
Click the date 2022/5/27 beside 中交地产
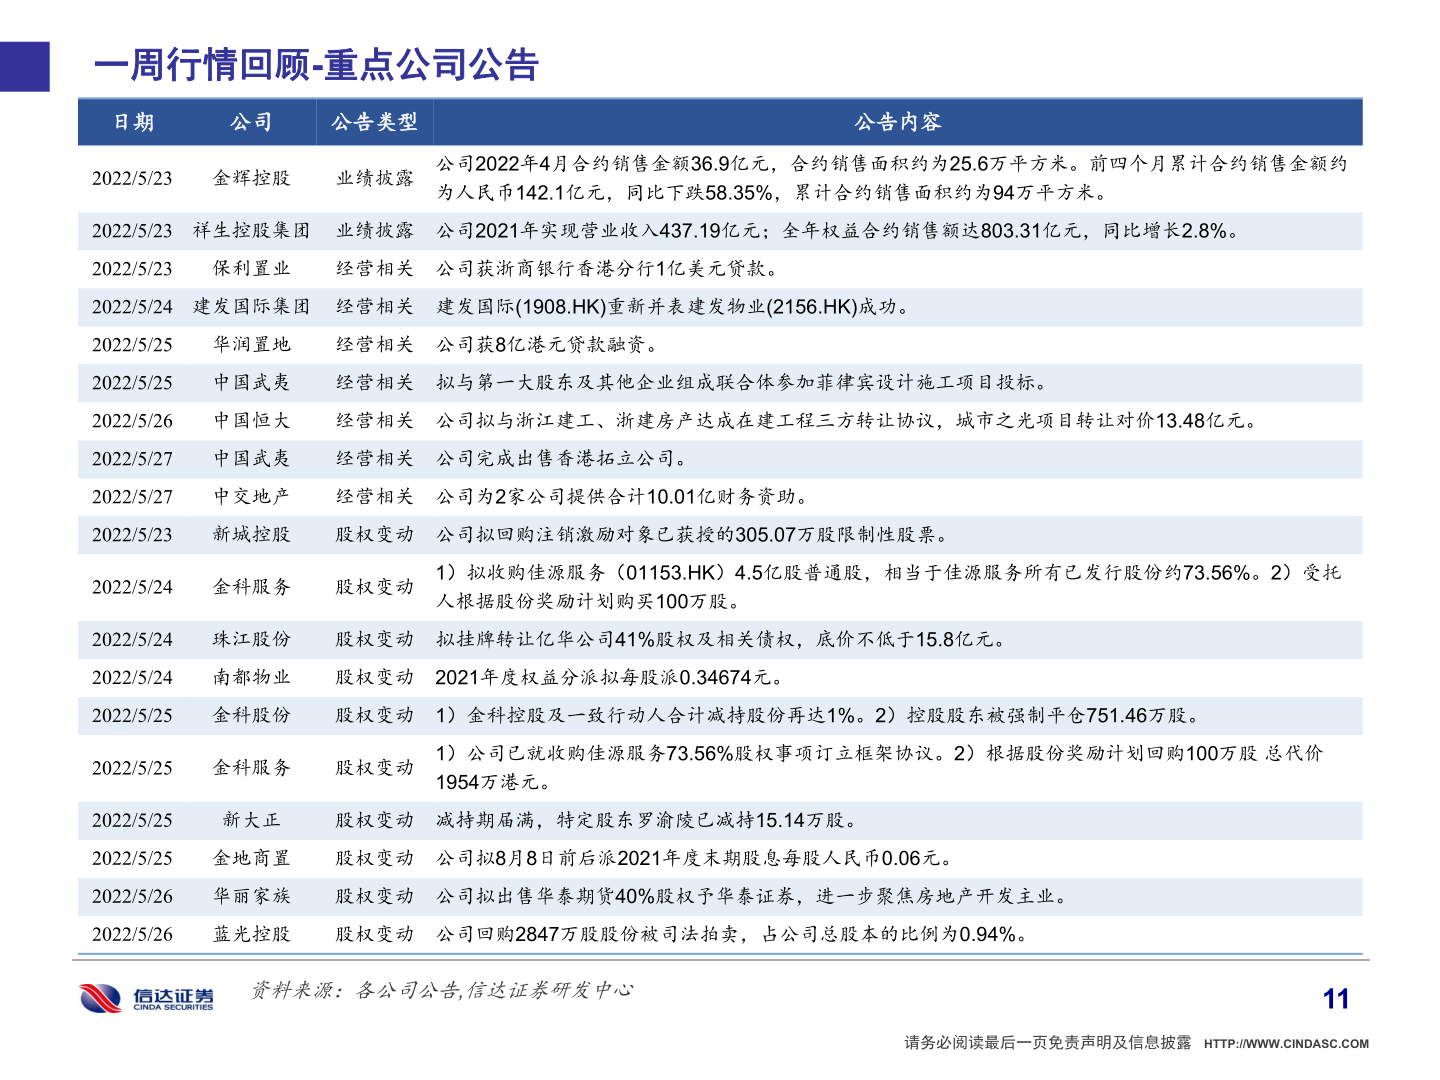132,498
